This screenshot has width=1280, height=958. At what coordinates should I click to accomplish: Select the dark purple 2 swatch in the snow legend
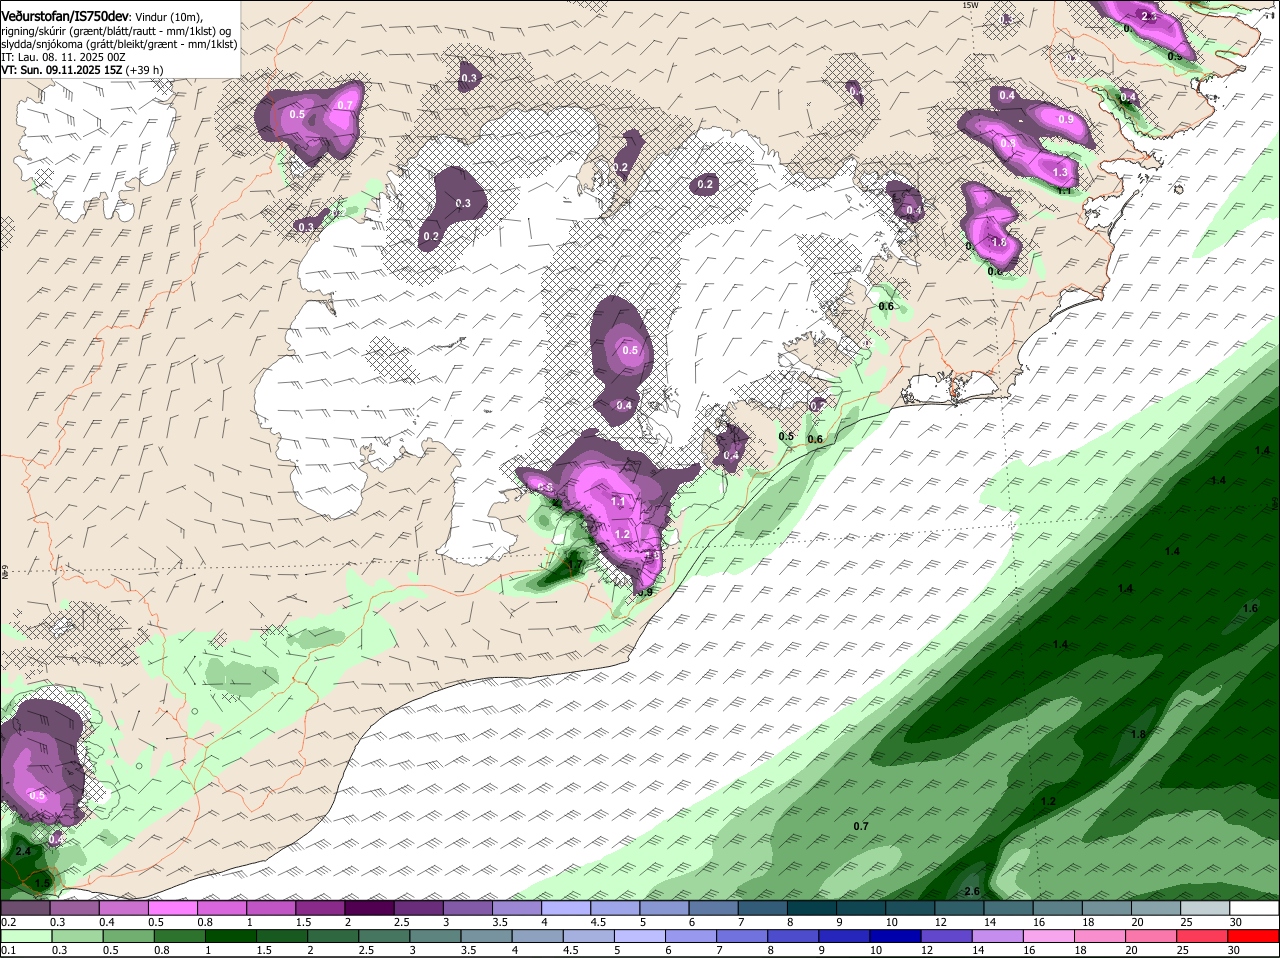coord(368,908)
